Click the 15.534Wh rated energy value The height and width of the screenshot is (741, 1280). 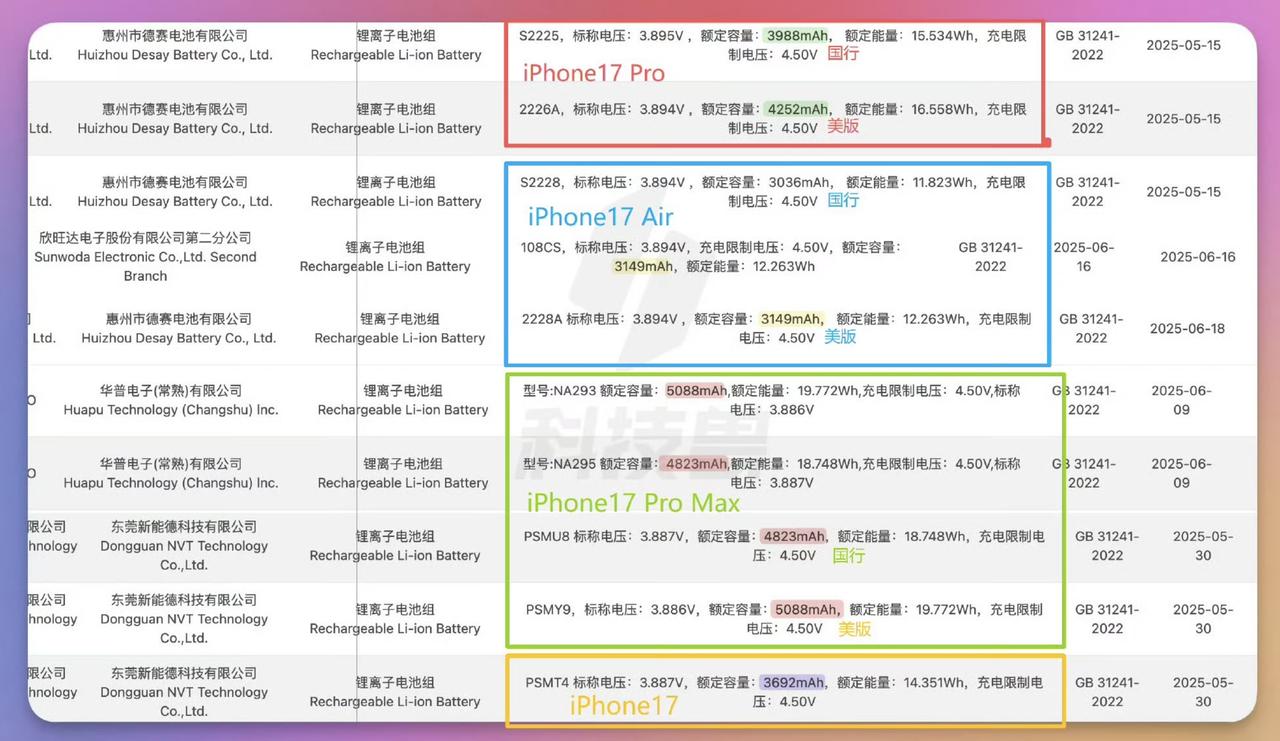[x=944, y=36]
